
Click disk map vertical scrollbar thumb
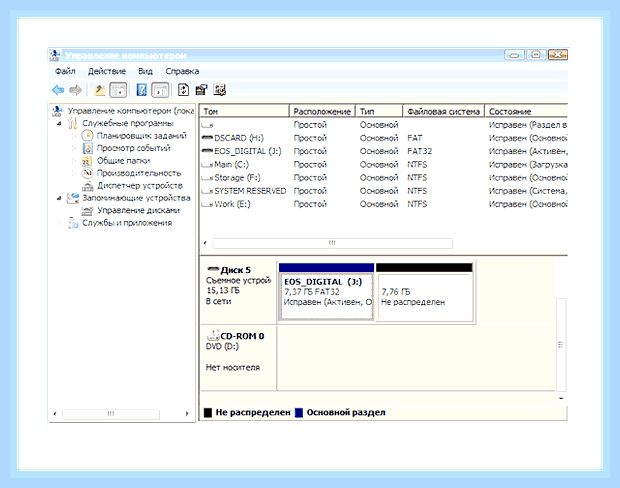pos(561,344)
